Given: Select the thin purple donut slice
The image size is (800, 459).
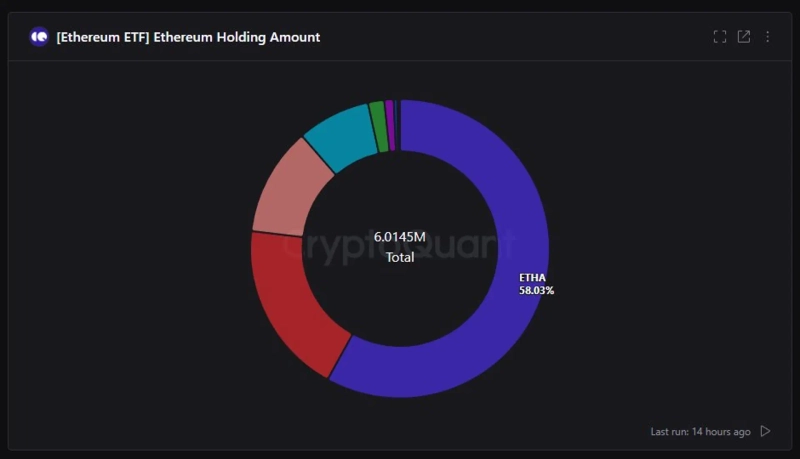Looking at the screenshot, I should [390, 125].
